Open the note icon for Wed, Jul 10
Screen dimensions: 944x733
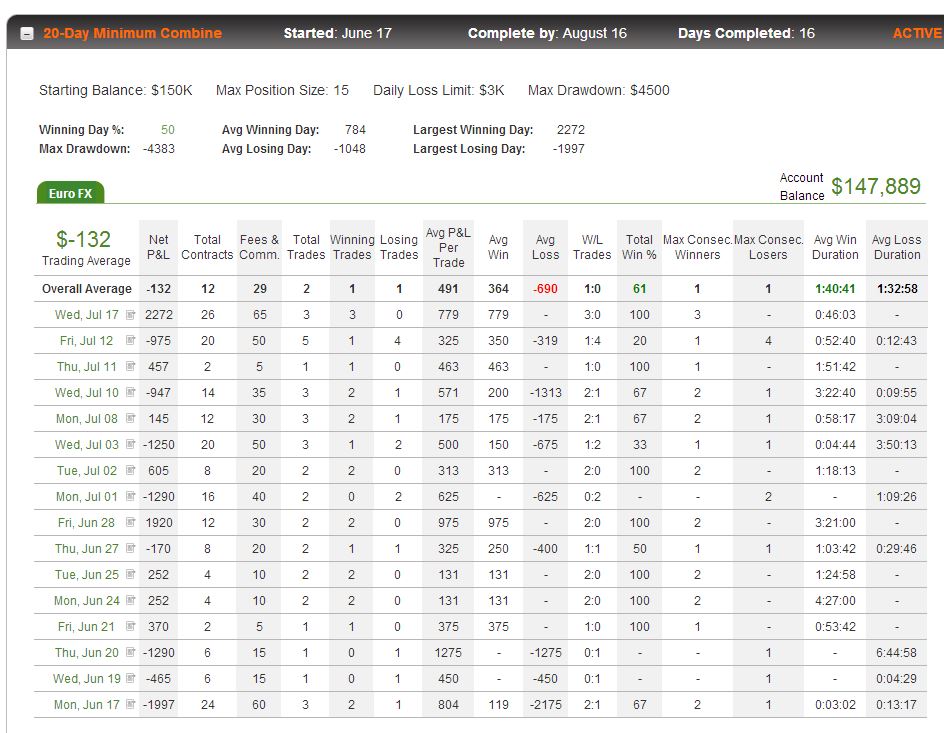click(130, 392)
